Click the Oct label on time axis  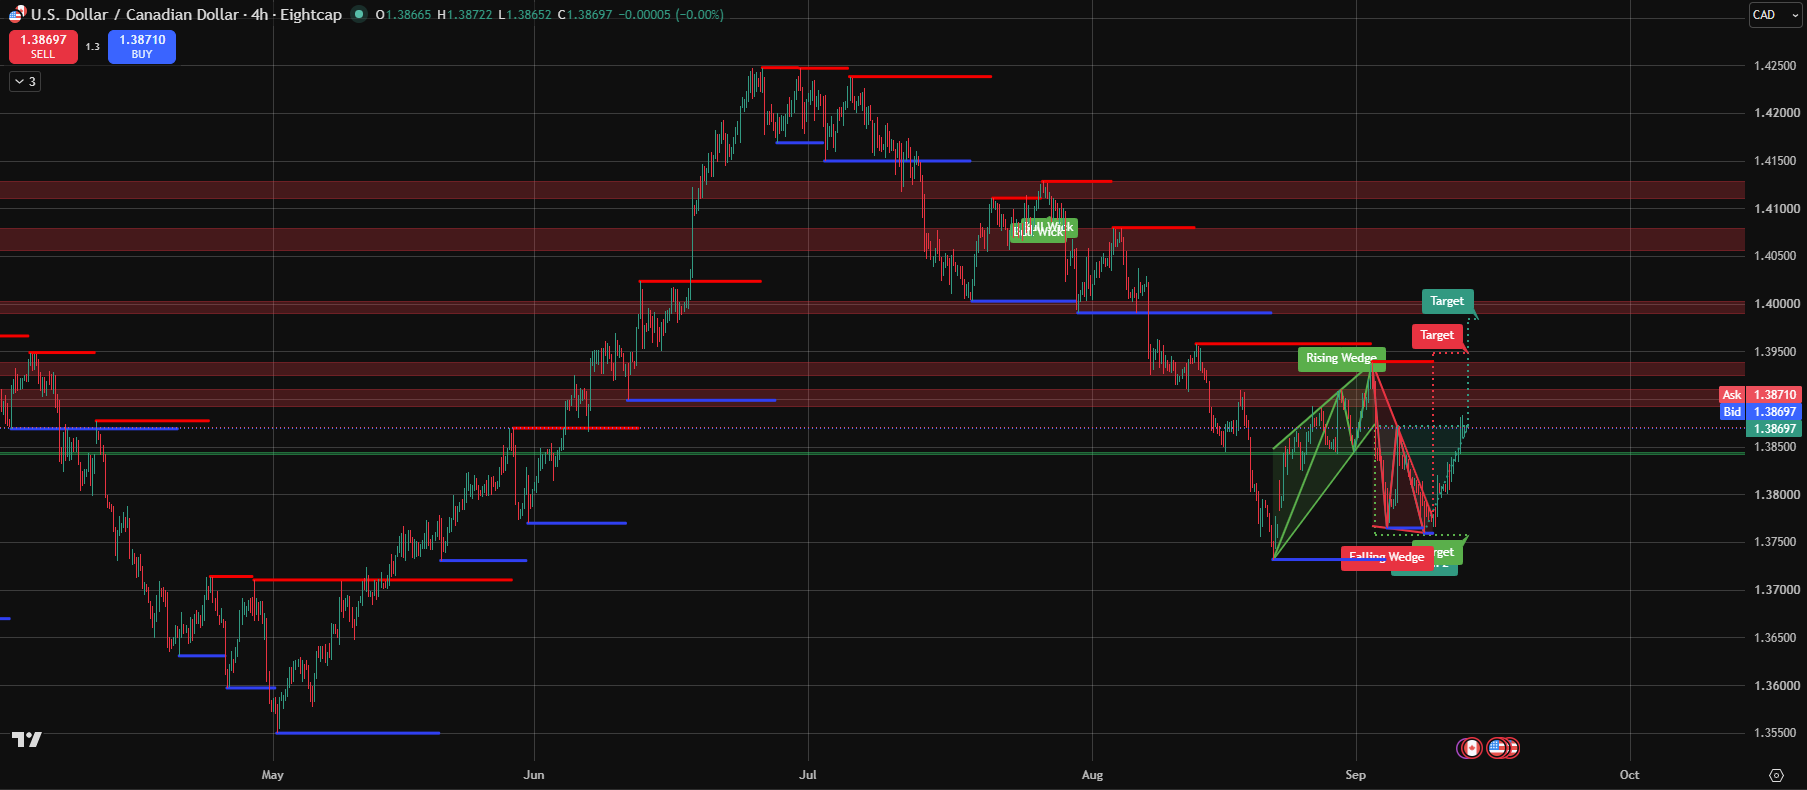[1629, 775]
